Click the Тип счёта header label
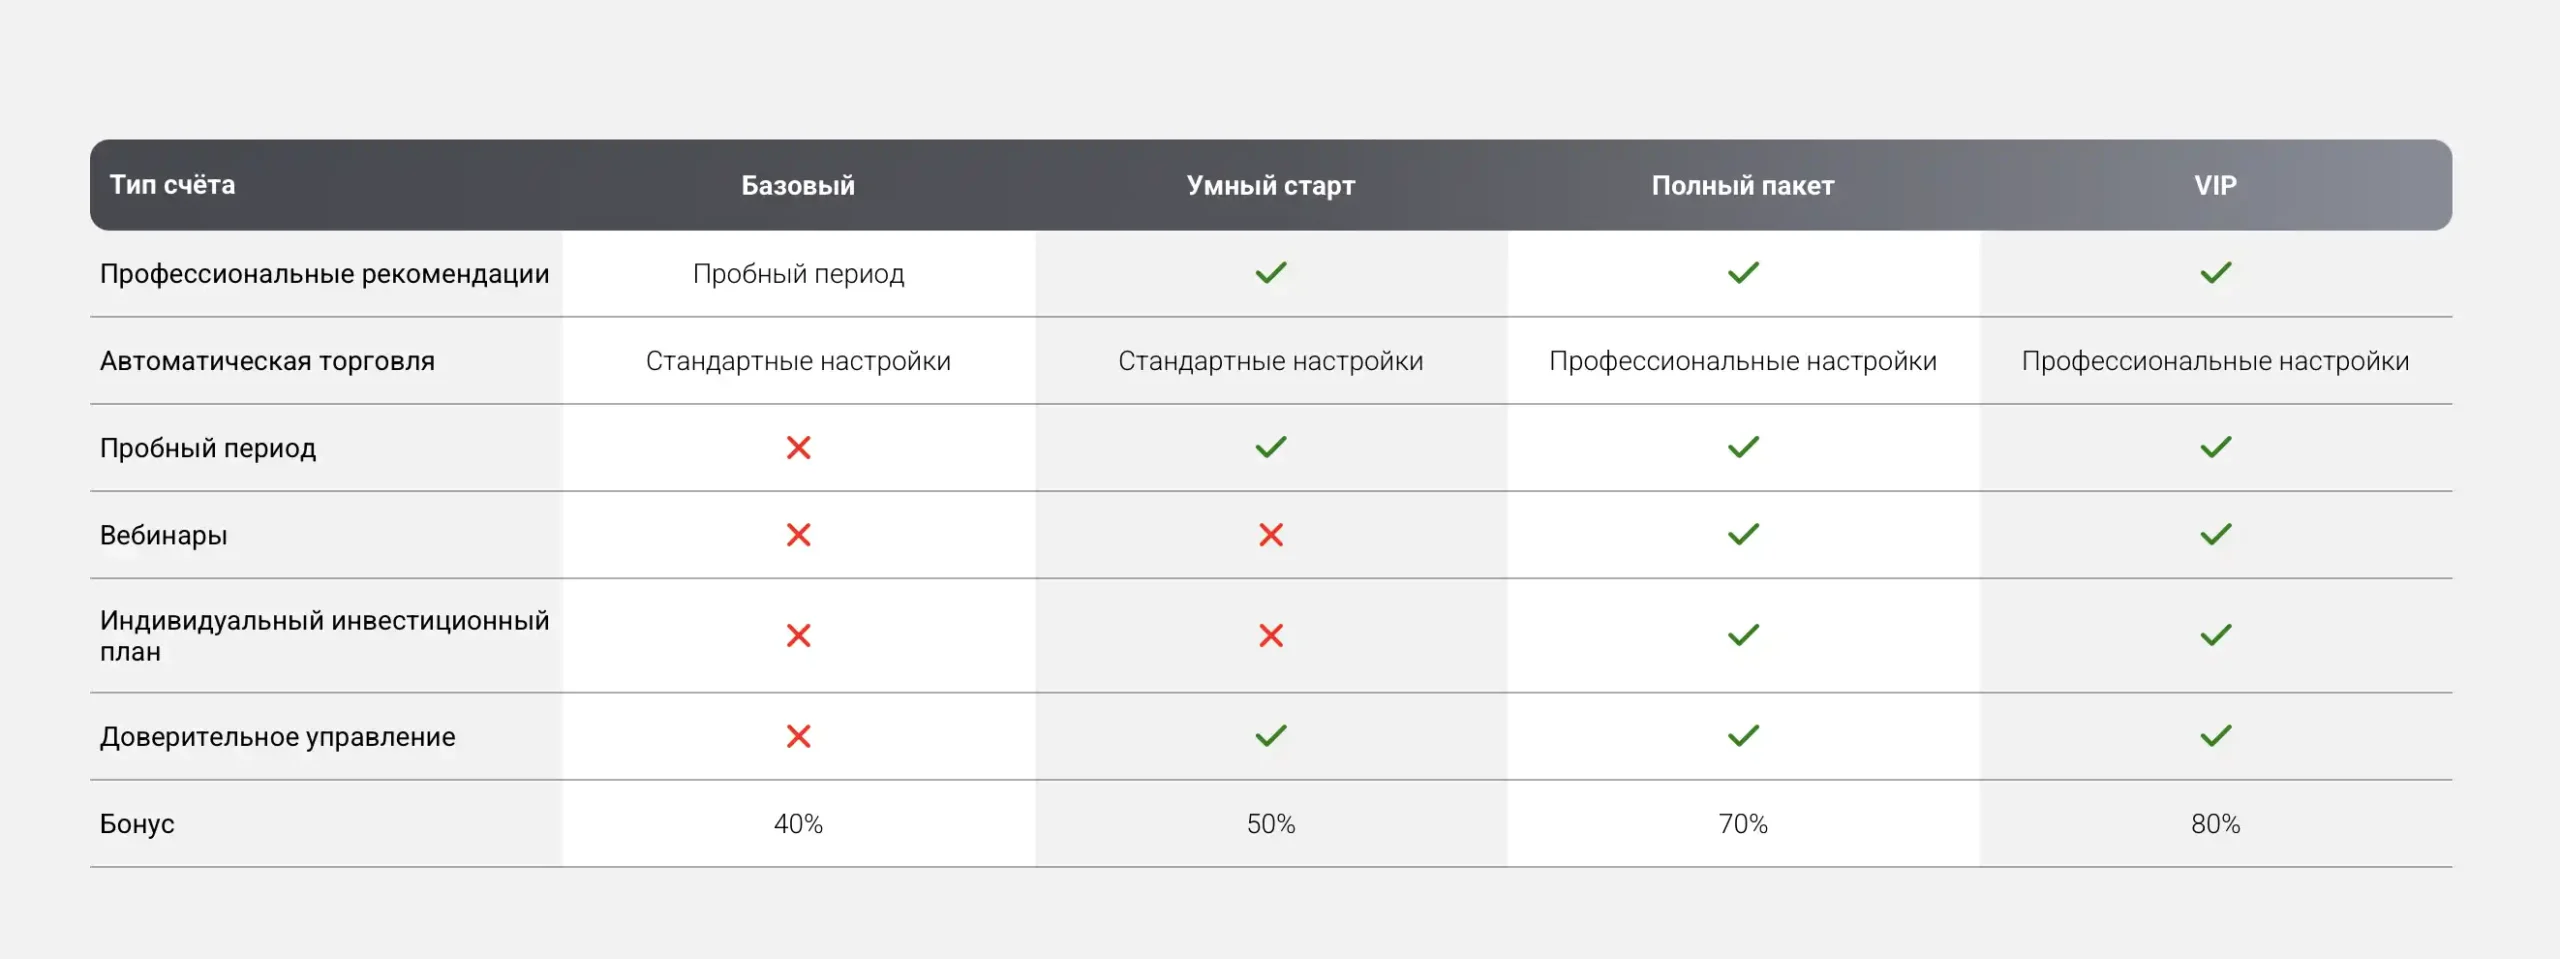Image resolution: width=2560 pixels, height=959 pixels. (x=172, y=185)
